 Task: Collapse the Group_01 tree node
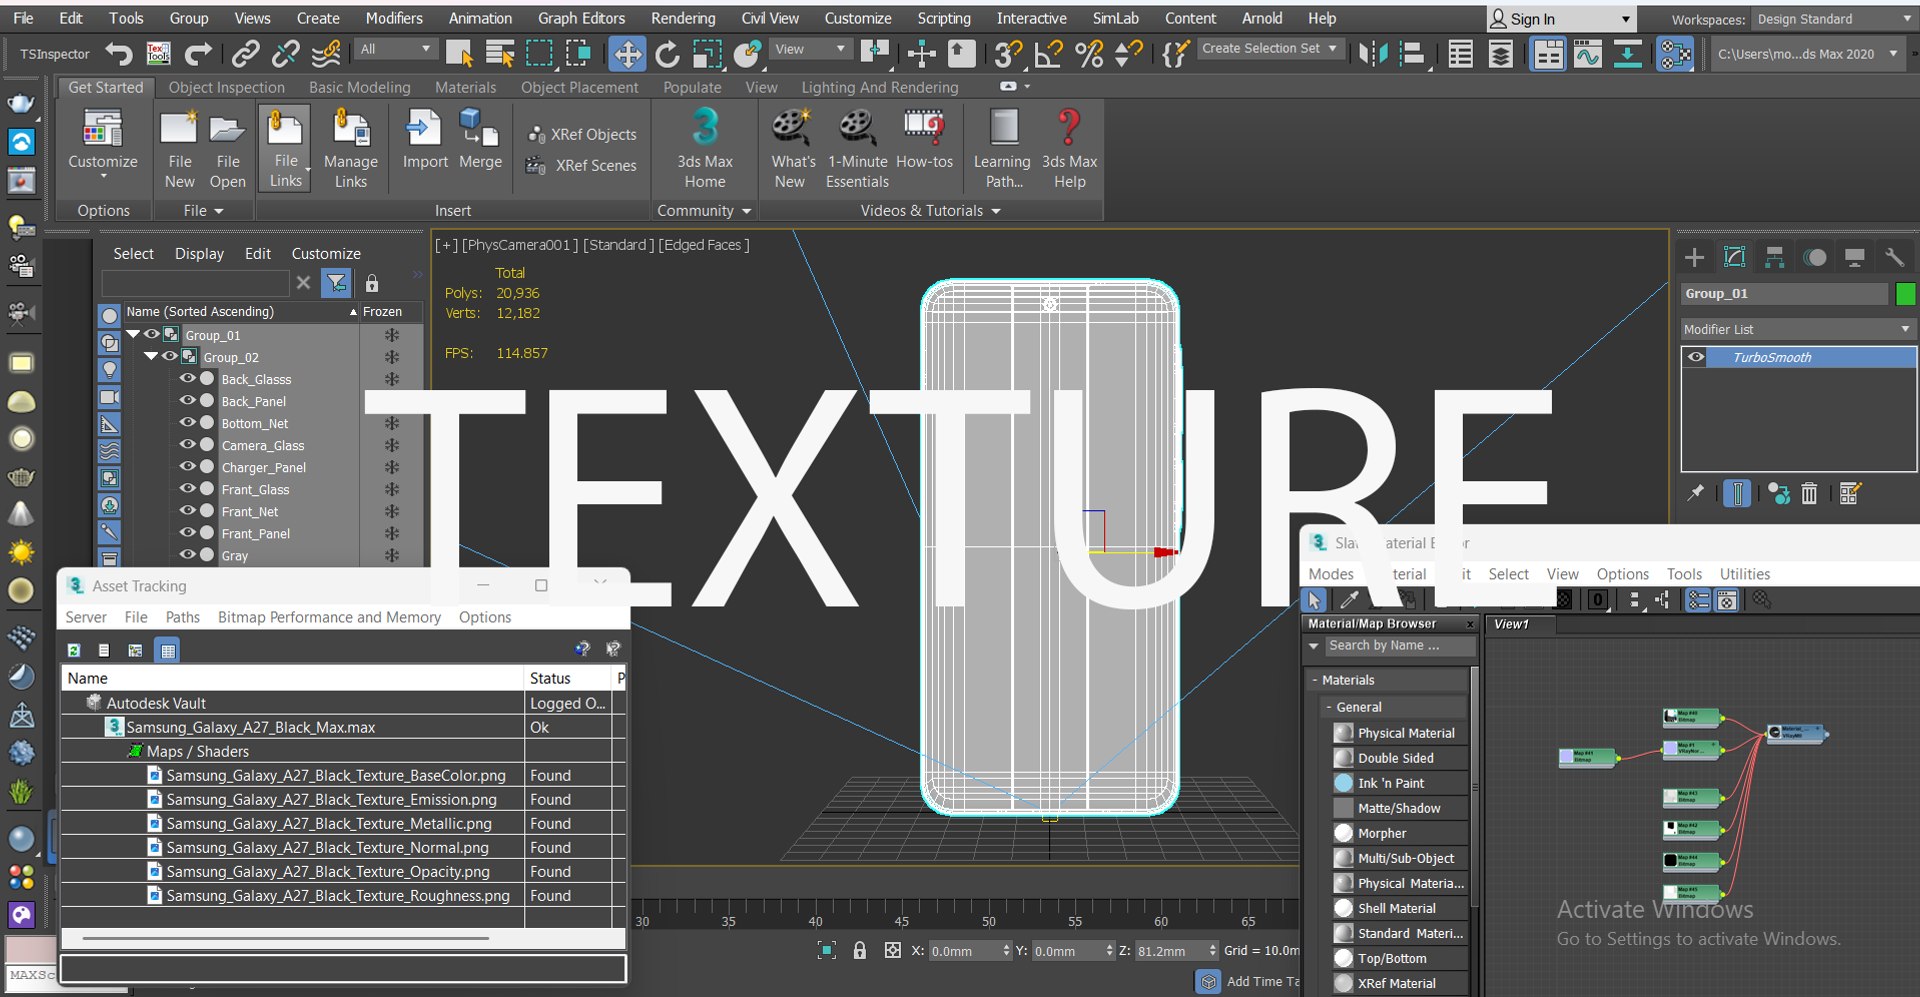pos(133,335)
